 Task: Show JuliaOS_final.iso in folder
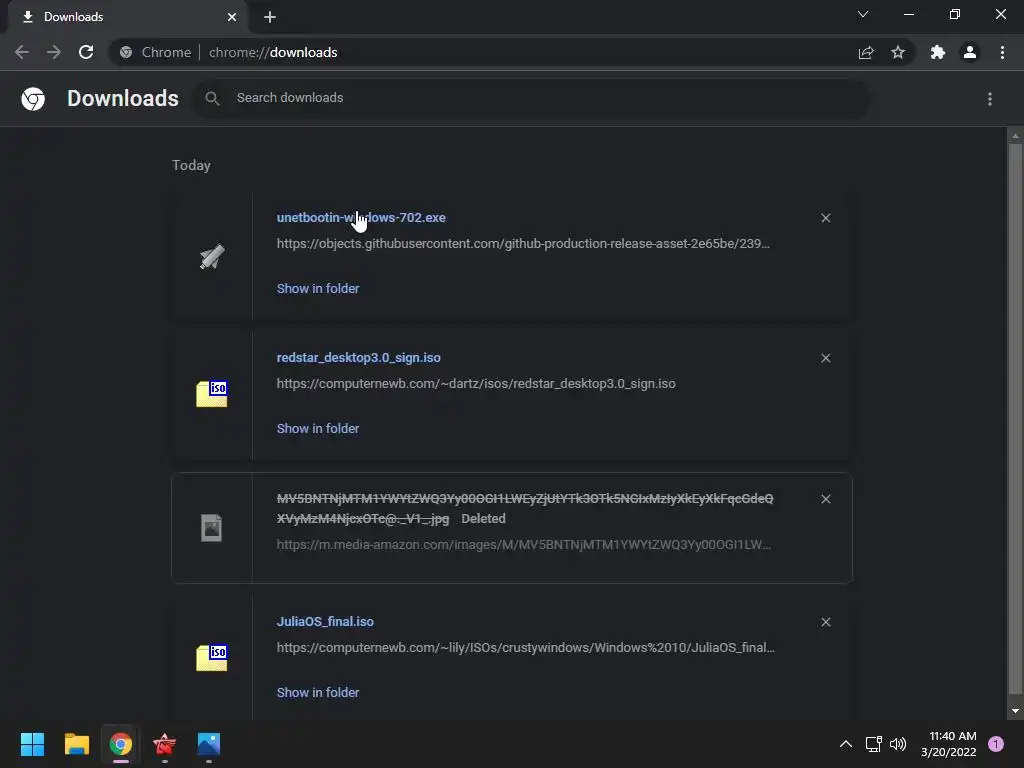point(318,693)
